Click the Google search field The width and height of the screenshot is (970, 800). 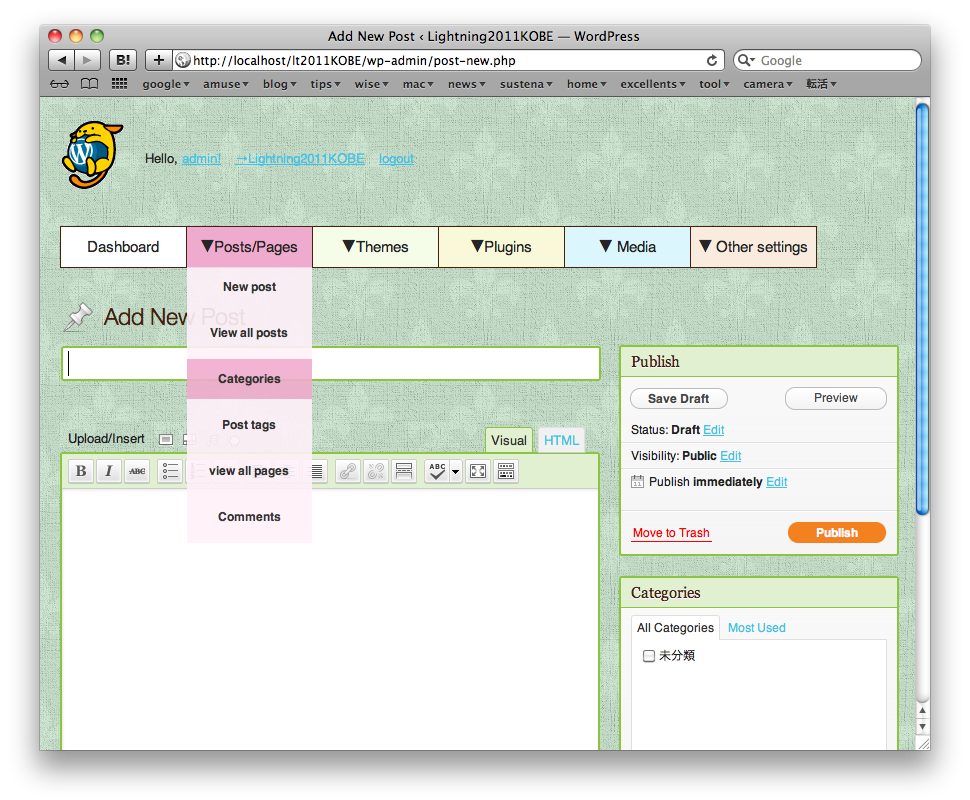[827, 60]
